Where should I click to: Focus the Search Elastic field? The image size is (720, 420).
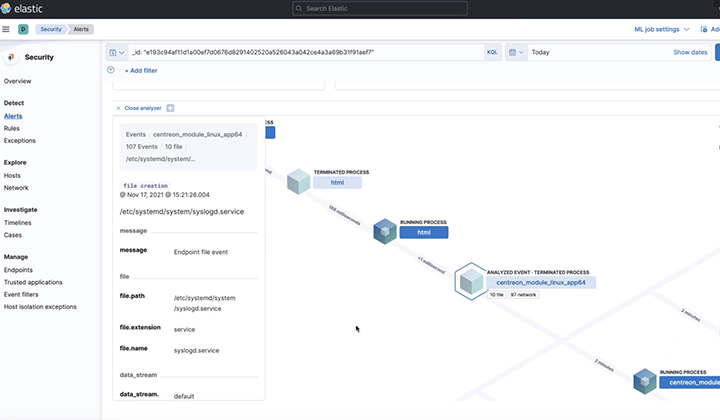[380, 8]
